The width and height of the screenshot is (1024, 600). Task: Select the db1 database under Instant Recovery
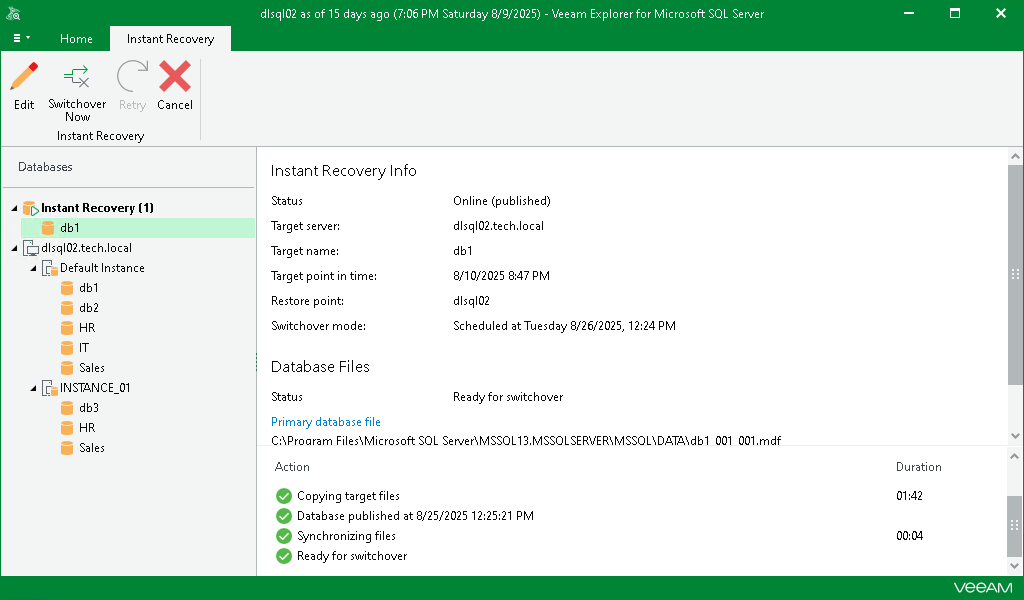point(69,228)
